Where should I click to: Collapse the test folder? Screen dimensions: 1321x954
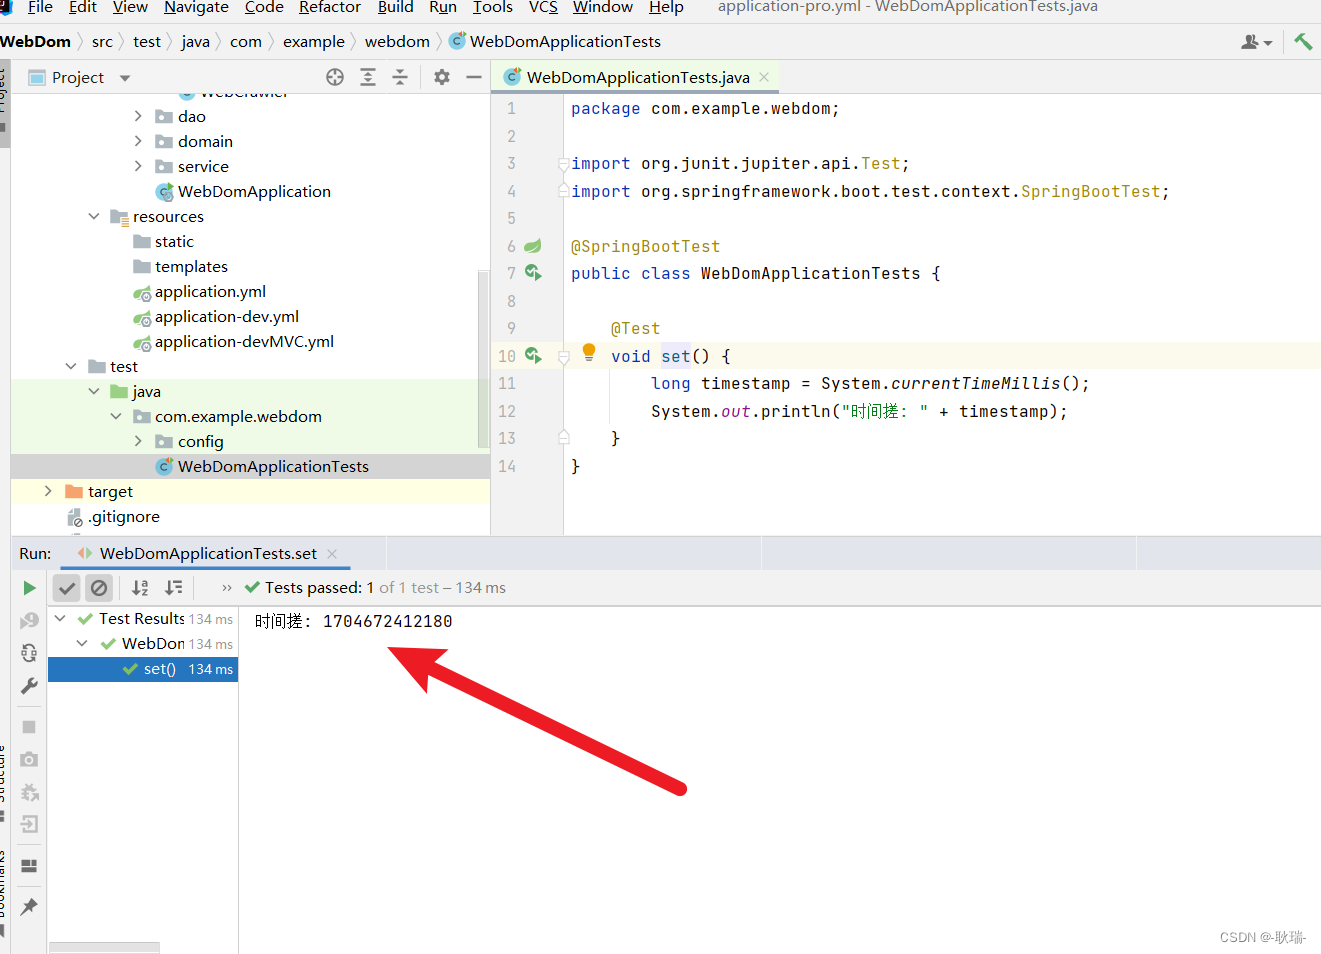(71, 366)
